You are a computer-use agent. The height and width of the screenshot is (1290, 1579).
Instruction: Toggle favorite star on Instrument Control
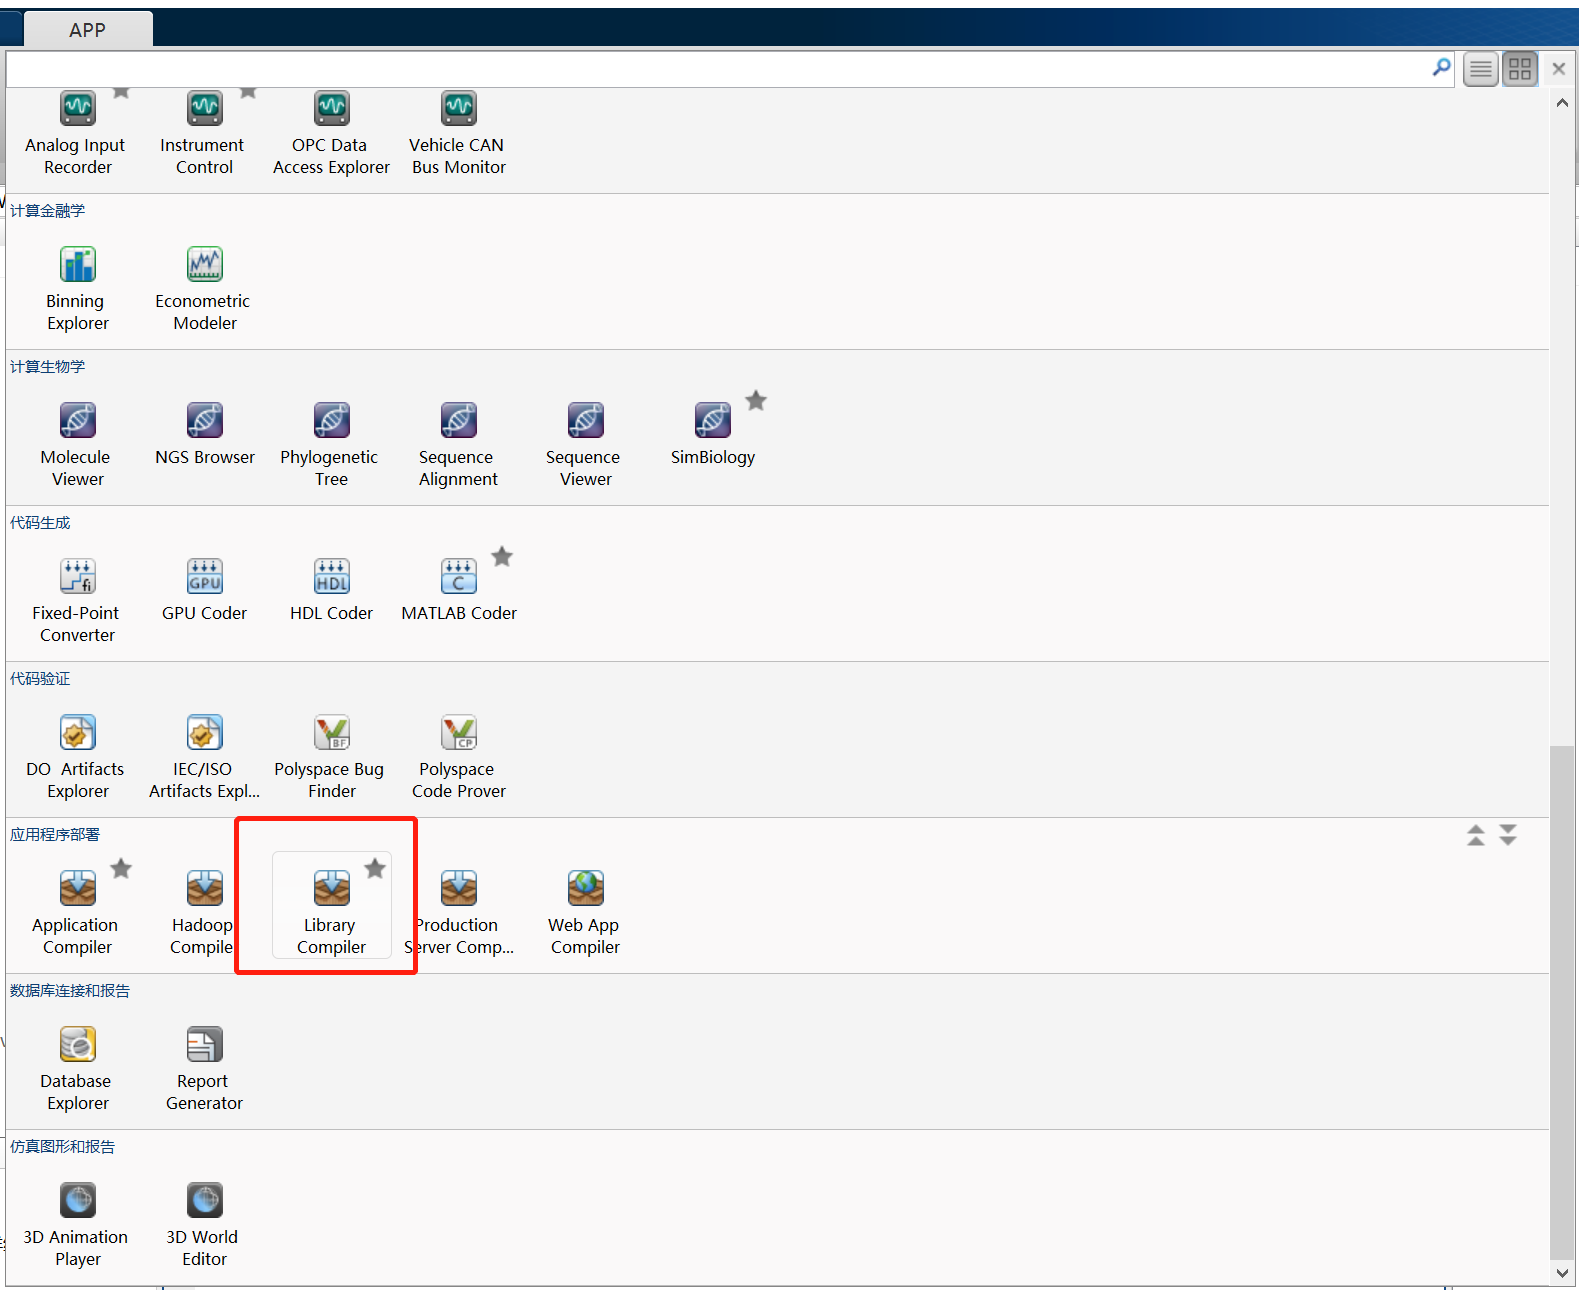pos(248,93)
